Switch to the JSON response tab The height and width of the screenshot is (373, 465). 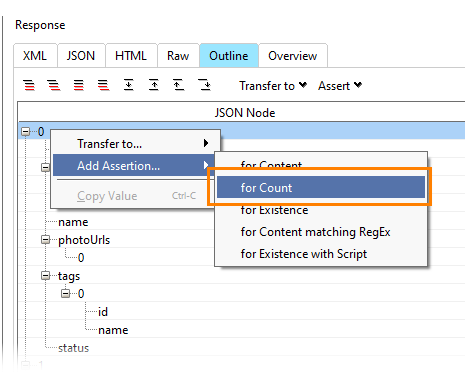(81, 56)
